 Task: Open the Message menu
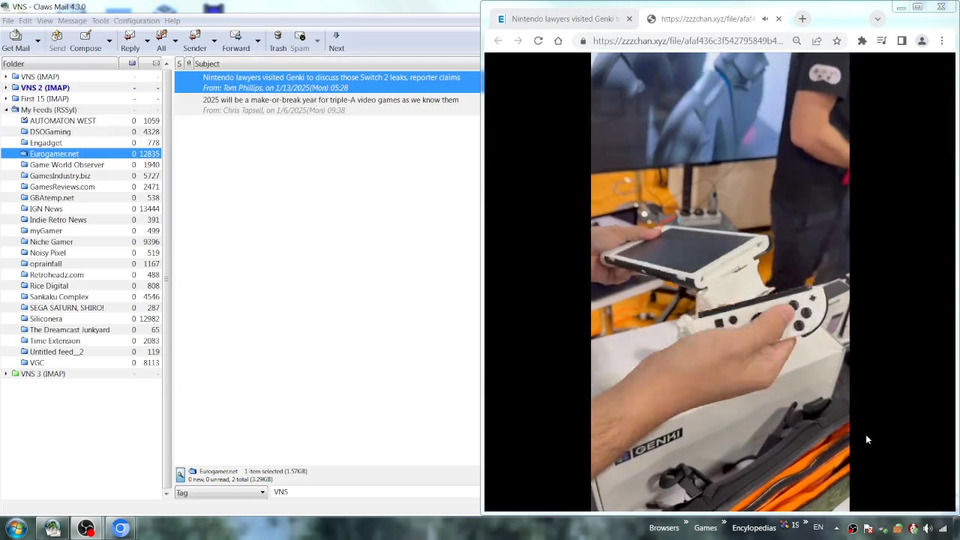72,21
